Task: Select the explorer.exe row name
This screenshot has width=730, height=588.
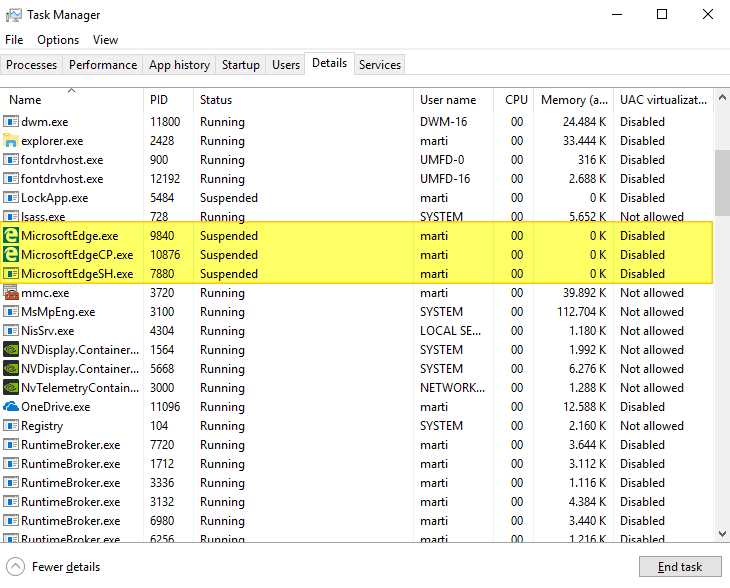Action: click(x=52, y=141)
